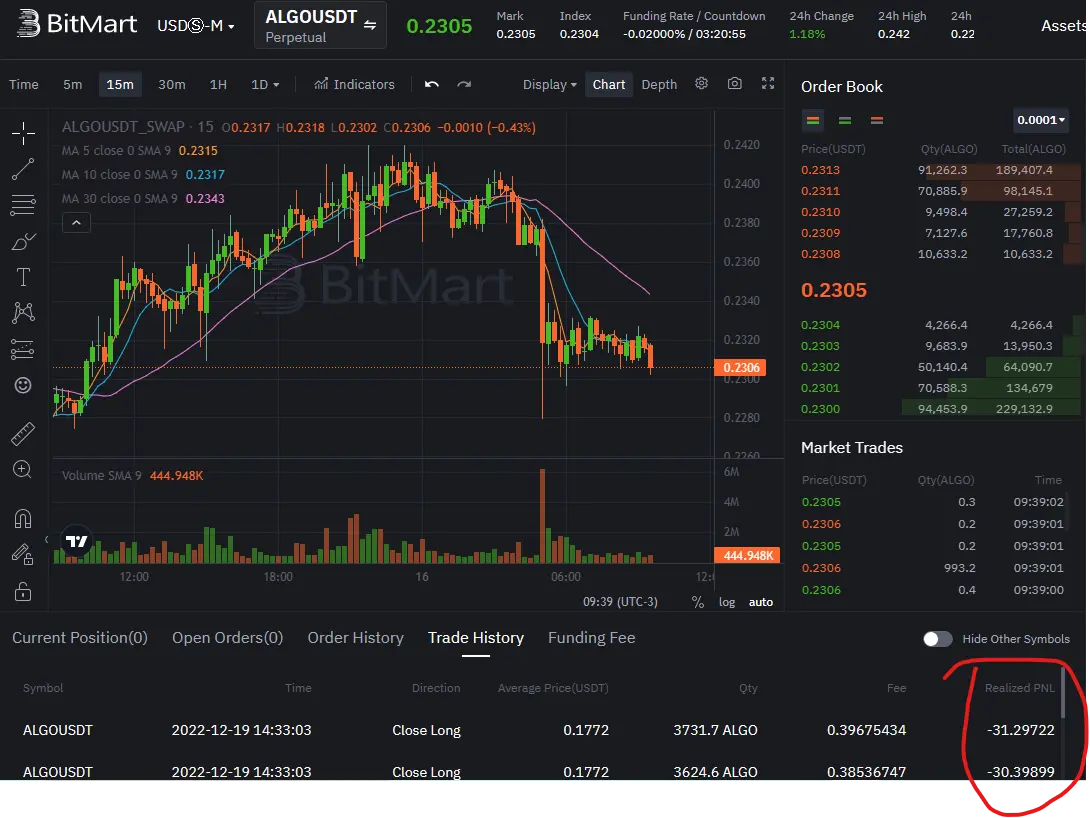Screen dimensions: 1090x818
Task: Select the trend line drawing tool
Action: pyautogui.click(x=23, y=169)
